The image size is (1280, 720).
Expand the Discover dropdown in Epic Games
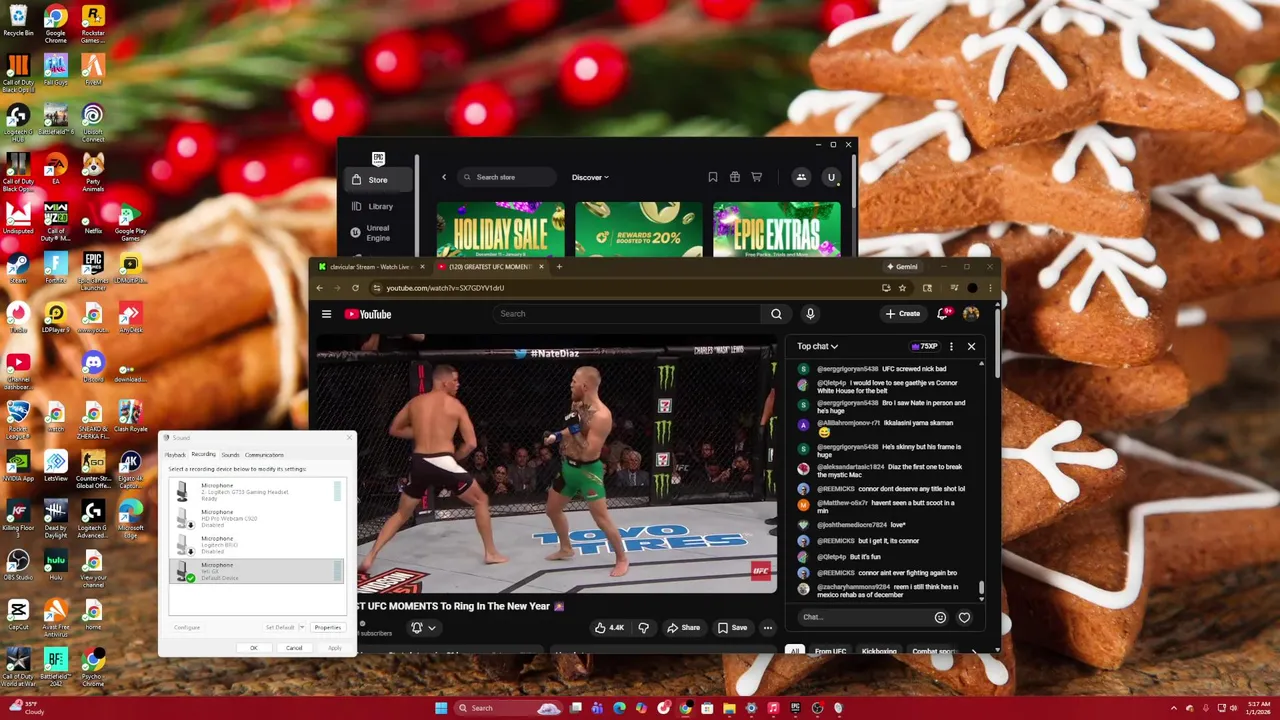coord(590,177)
